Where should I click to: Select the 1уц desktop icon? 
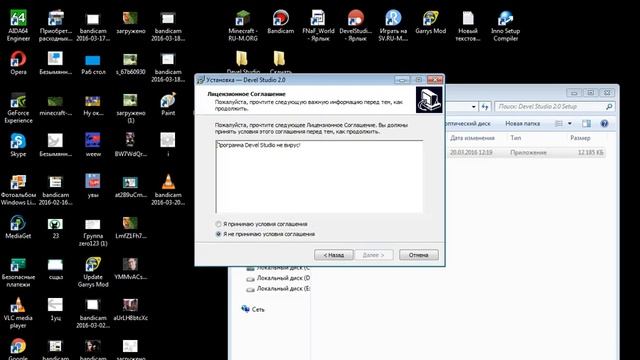[x=56, y=309]
